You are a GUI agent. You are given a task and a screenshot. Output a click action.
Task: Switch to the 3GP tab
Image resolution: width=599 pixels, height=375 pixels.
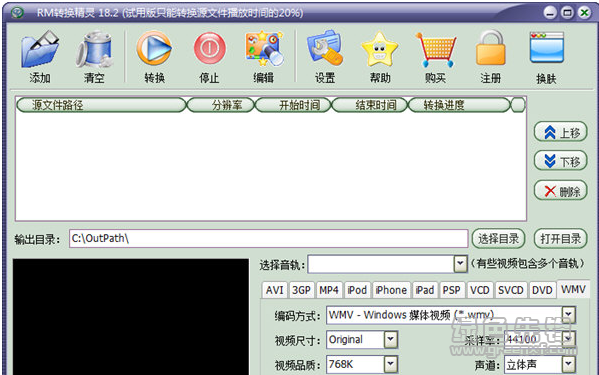(301, 290)
